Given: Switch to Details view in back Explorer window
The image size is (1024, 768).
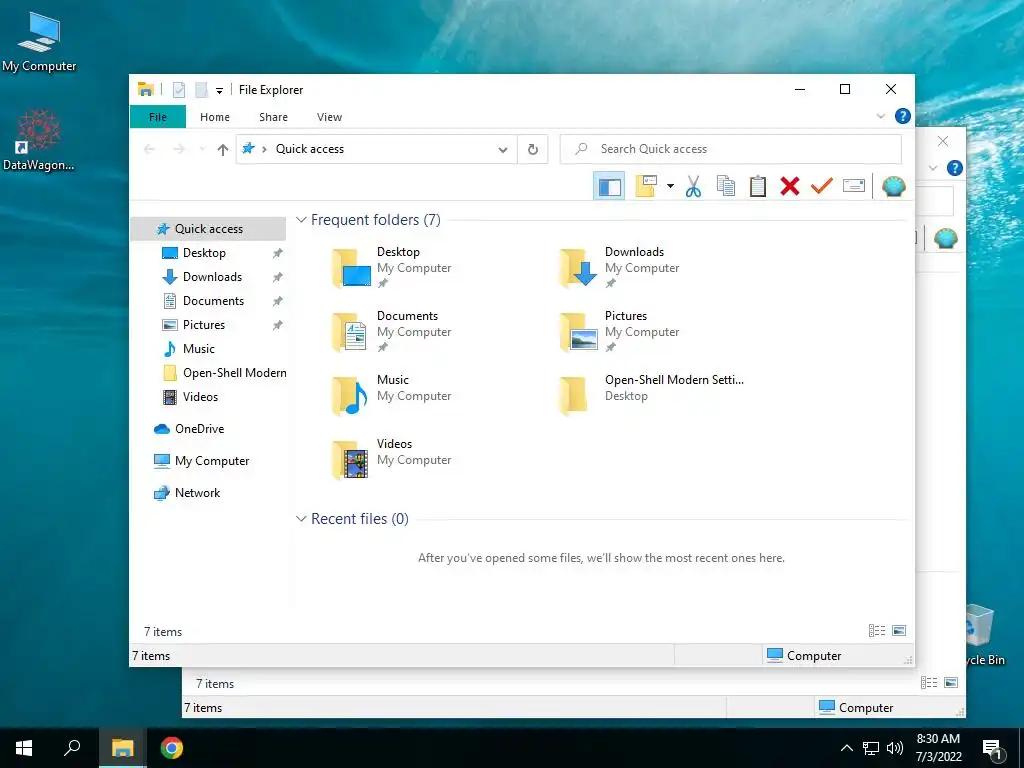Looking at the screenshot, I should coord(929,683).
